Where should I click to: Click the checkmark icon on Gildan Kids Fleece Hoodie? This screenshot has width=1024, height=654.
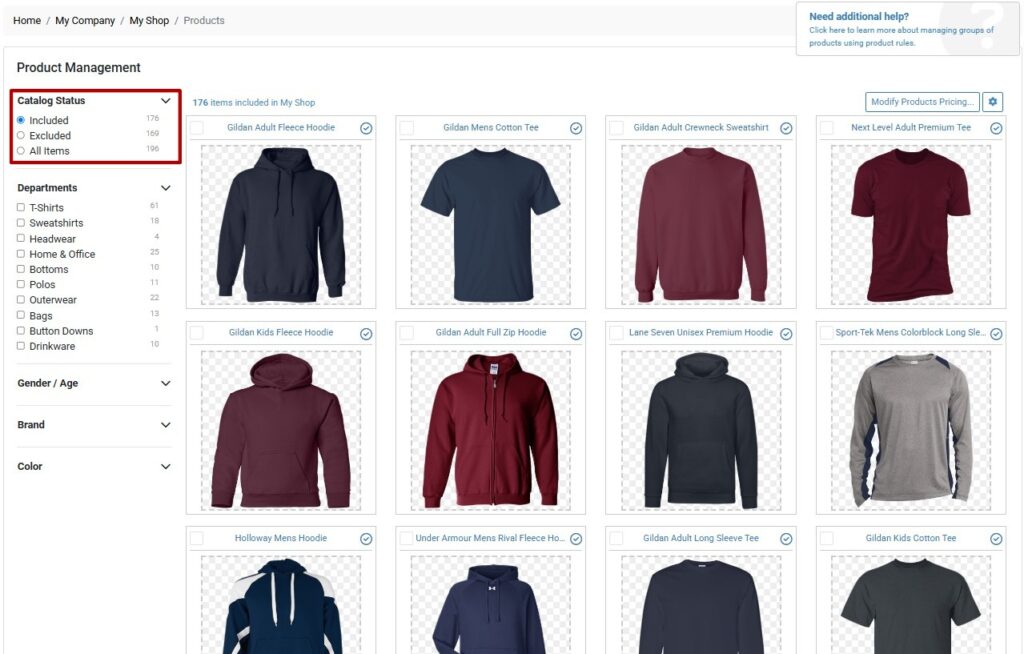366,334
